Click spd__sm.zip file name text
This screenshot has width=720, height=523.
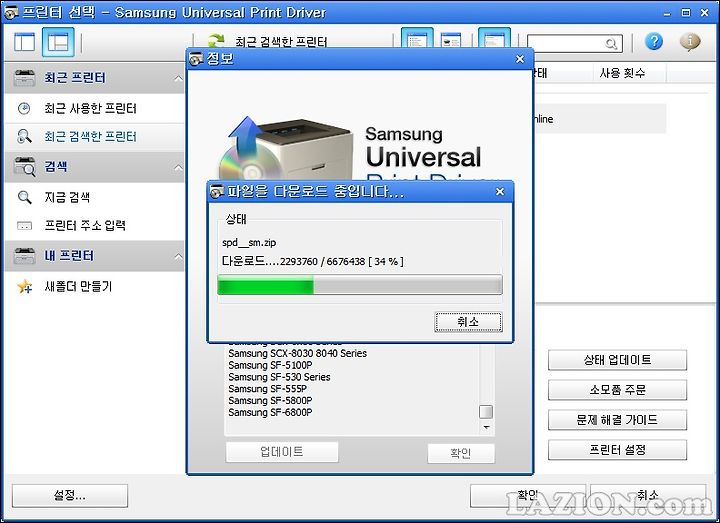(x=249, y=243)
